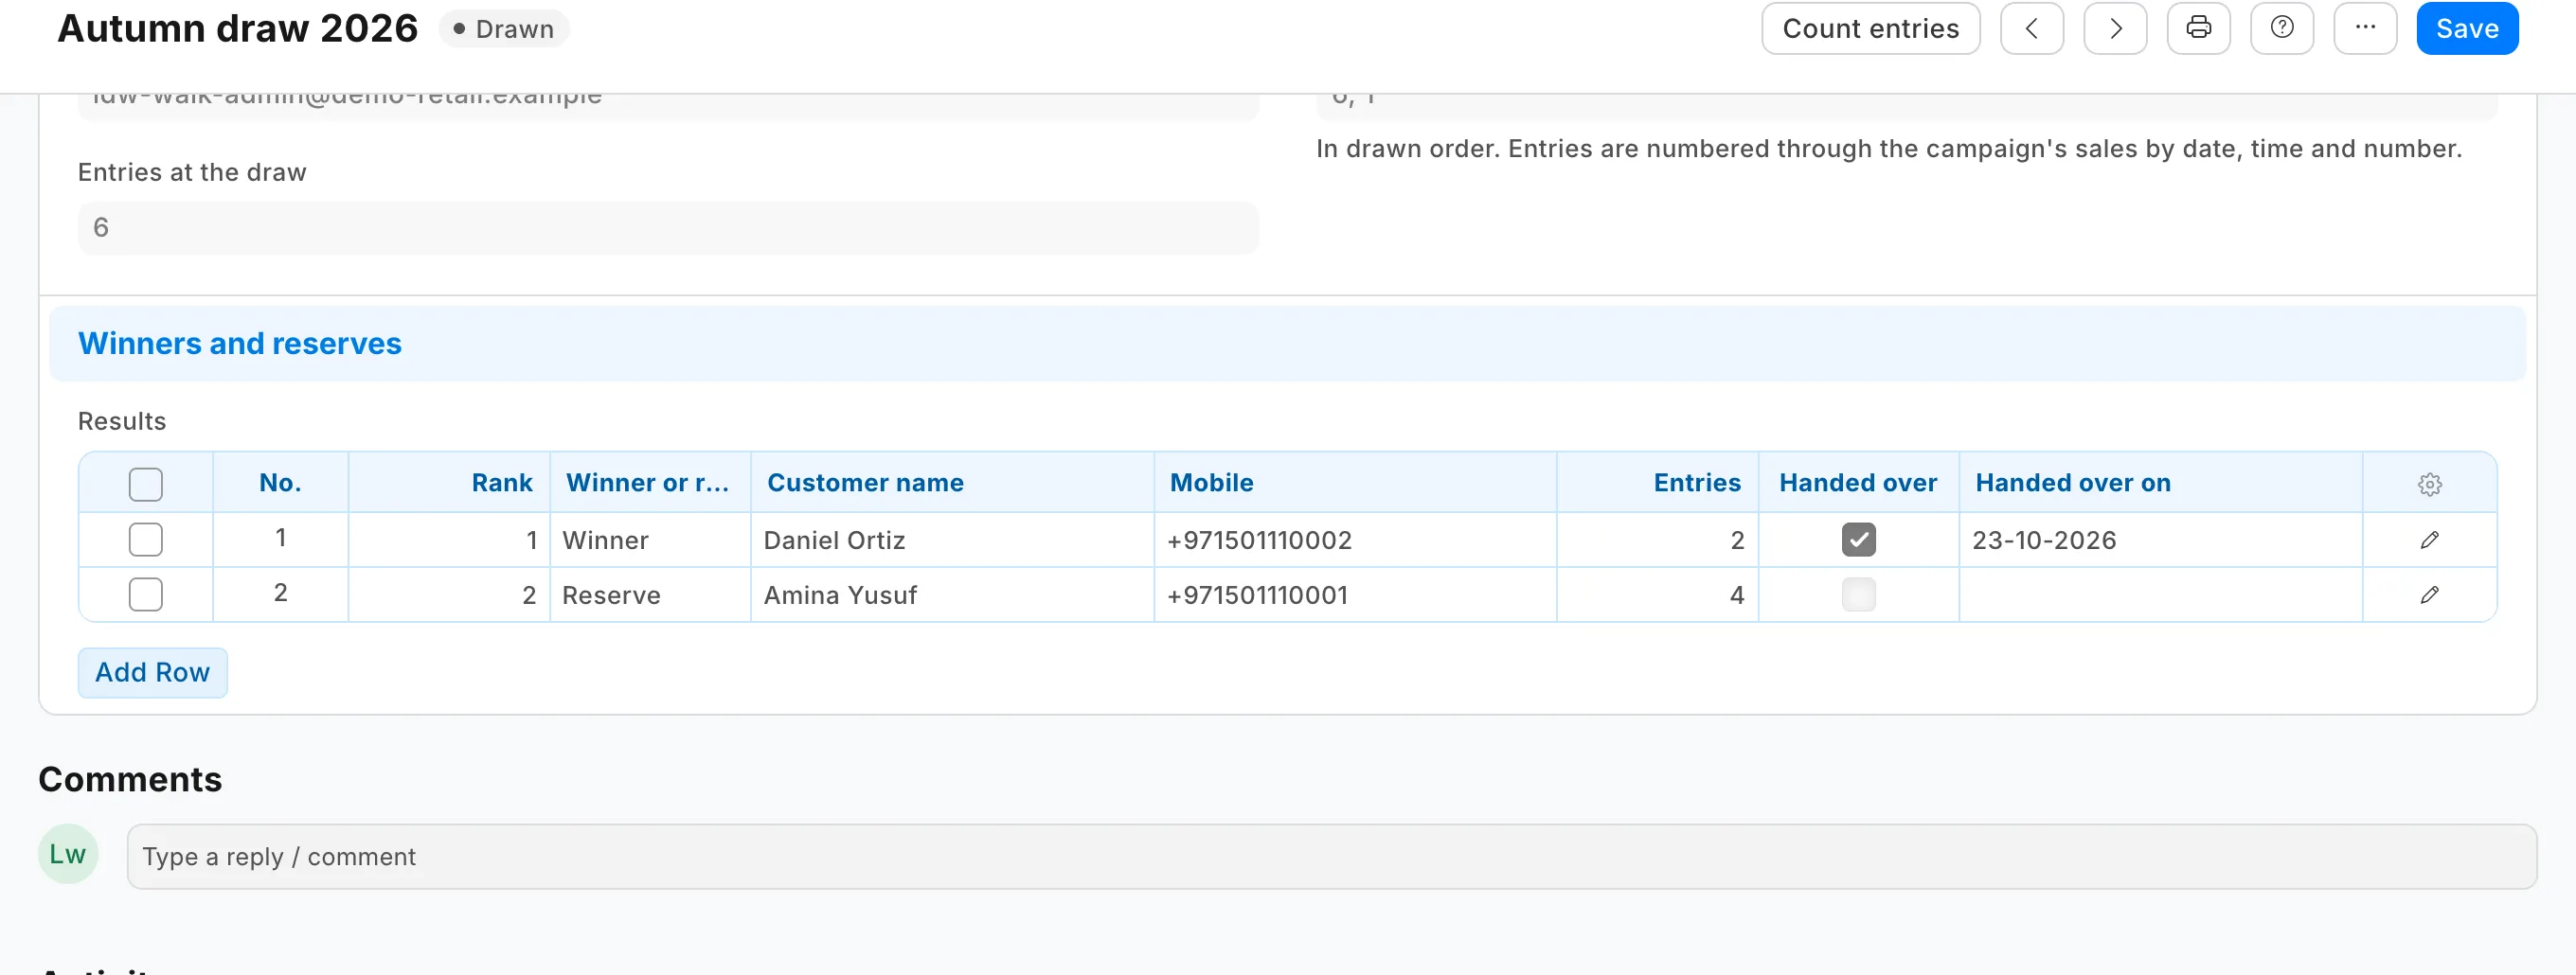Viewport: 2576px width, 975px height.
Task: Click the Lw user avatar
Action: pos(68,854)
